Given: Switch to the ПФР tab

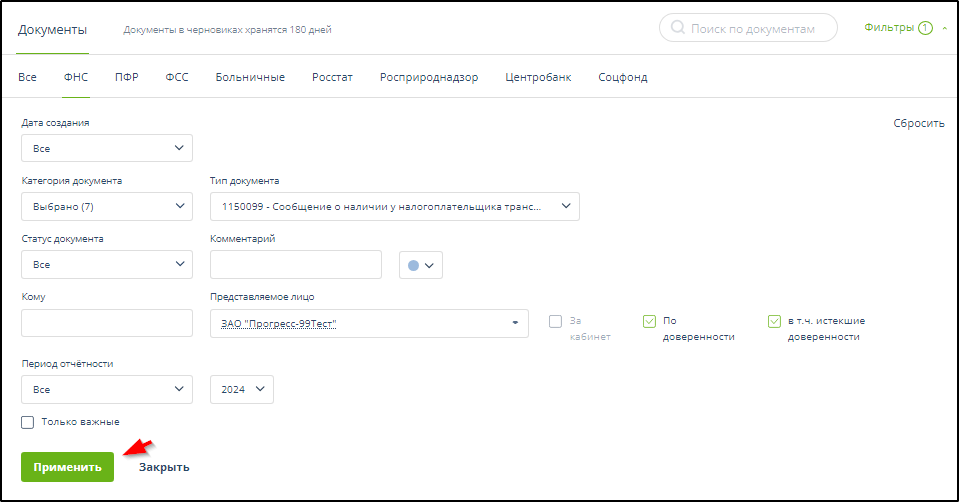Looking at the screenshot, I should click(127, 77).
